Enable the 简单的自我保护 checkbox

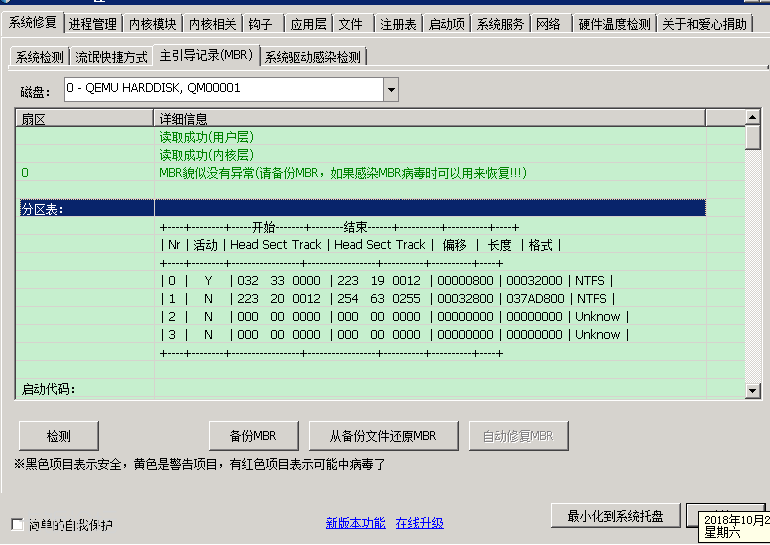(x=17, y=524)
